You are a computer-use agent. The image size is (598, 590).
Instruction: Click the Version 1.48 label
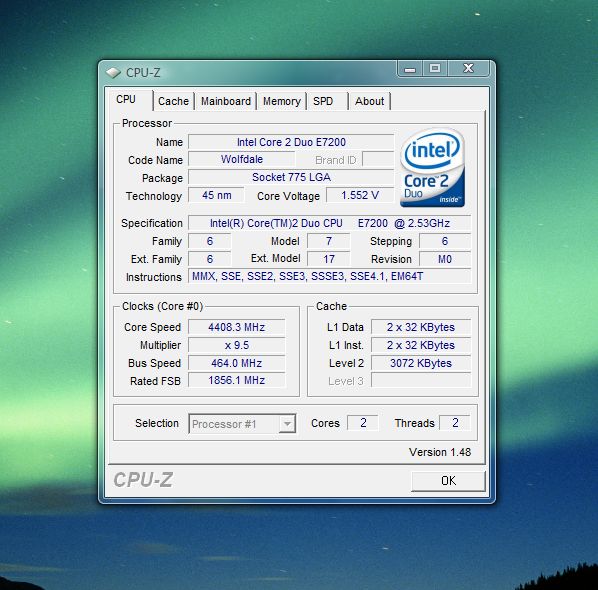[440, 452]
